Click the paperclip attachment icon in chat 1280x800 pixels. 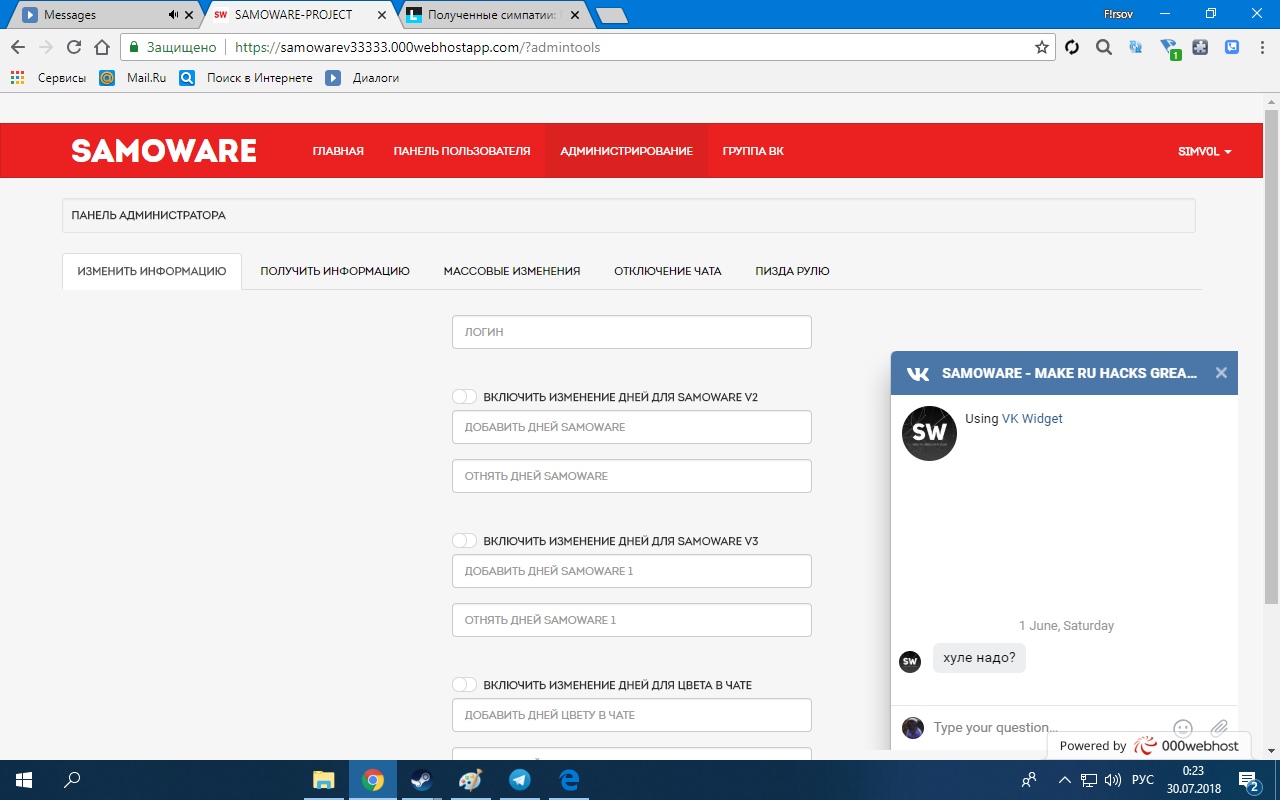point(1219,728)
